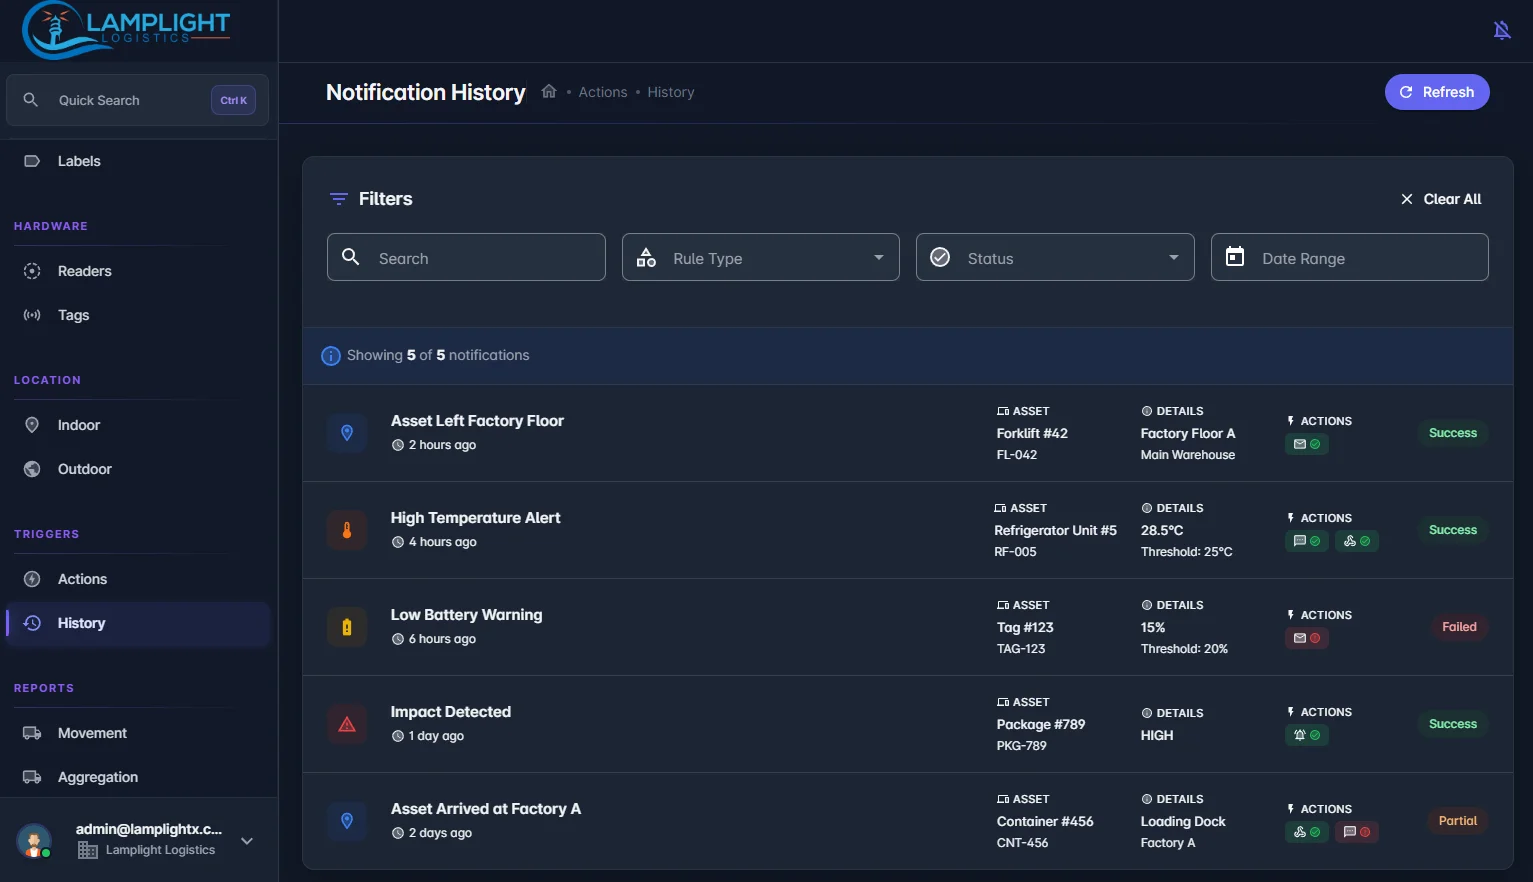Screen dimensions: 1533x882
Task: Click the filter Search input field
Action: click(x=466, y=258)
